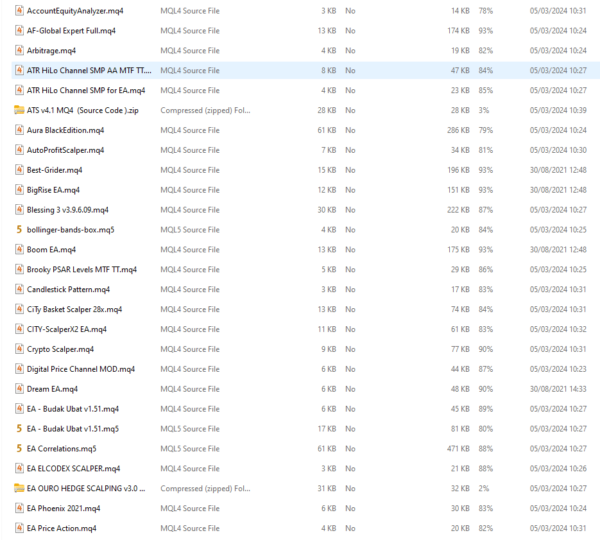
Task: Select the Arbitrage.mq4 file name
Action: (51, 51)
